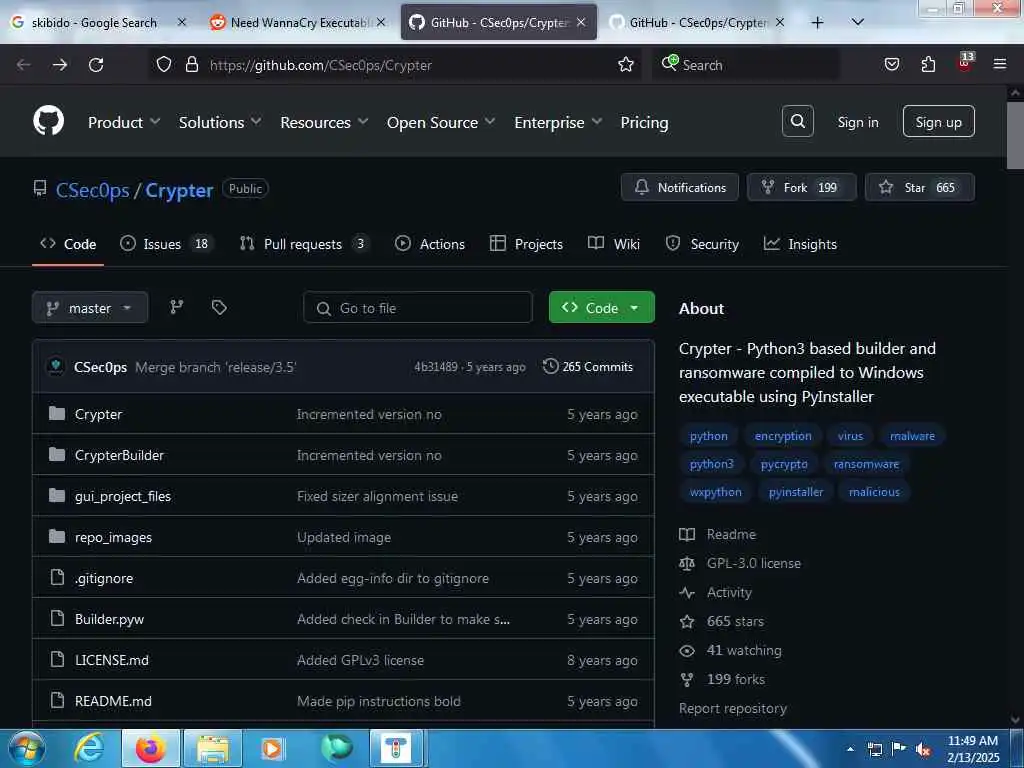The height and width of the screenshot is (768, 1024).
Task: Expand the Resources menu
Action: (324, 123)
